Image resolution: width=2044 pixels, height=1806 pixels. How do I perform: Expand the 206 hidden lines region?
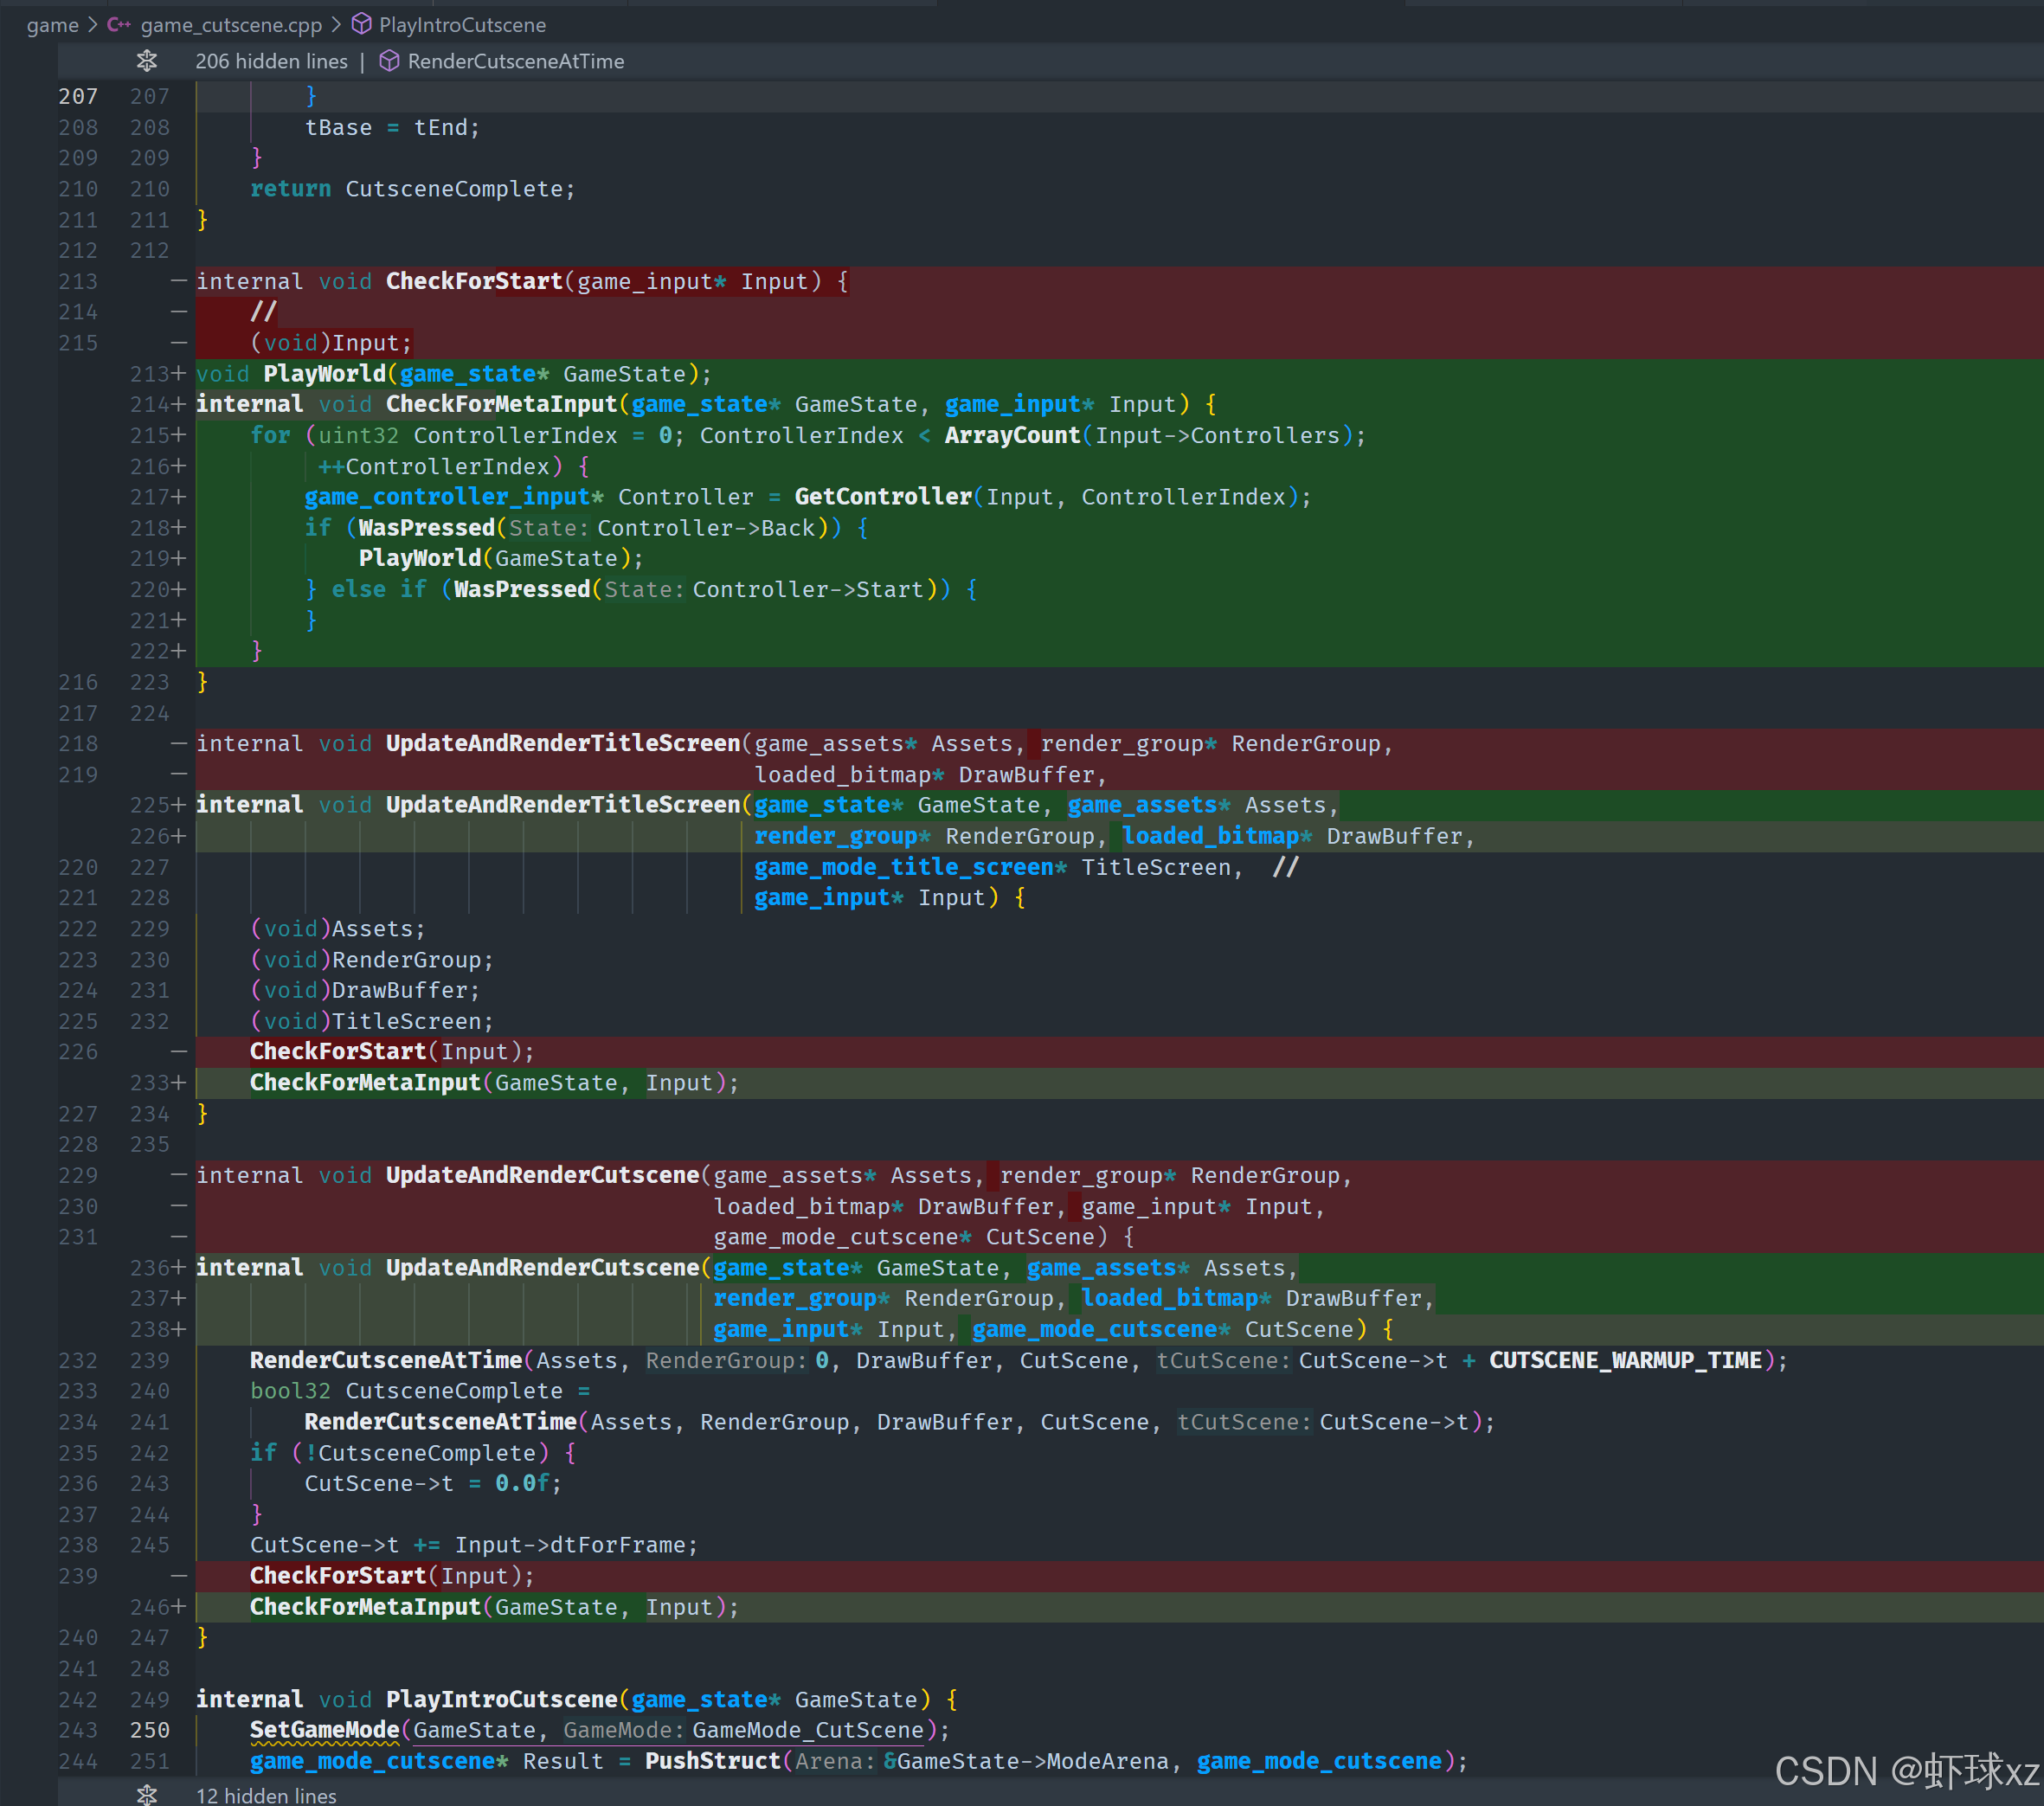pos(271,61)
